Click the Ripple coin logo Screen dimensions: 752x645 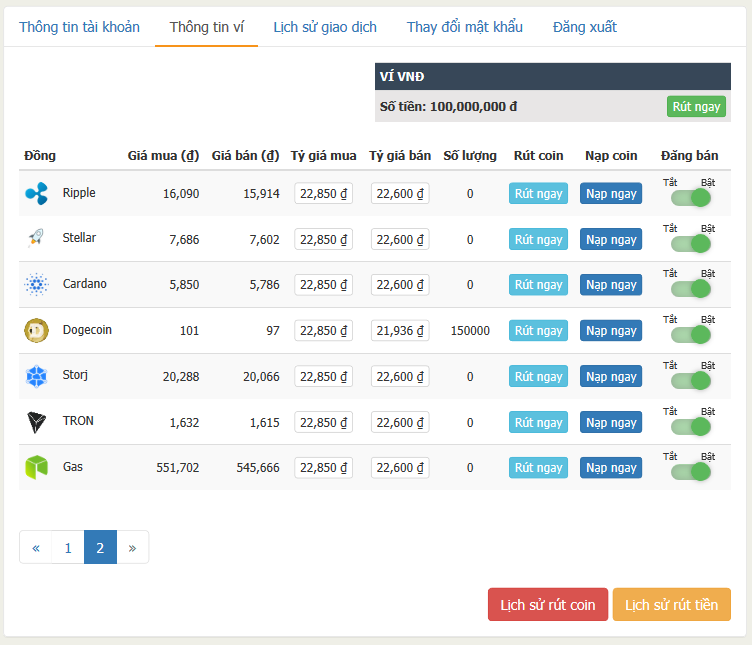36,194
